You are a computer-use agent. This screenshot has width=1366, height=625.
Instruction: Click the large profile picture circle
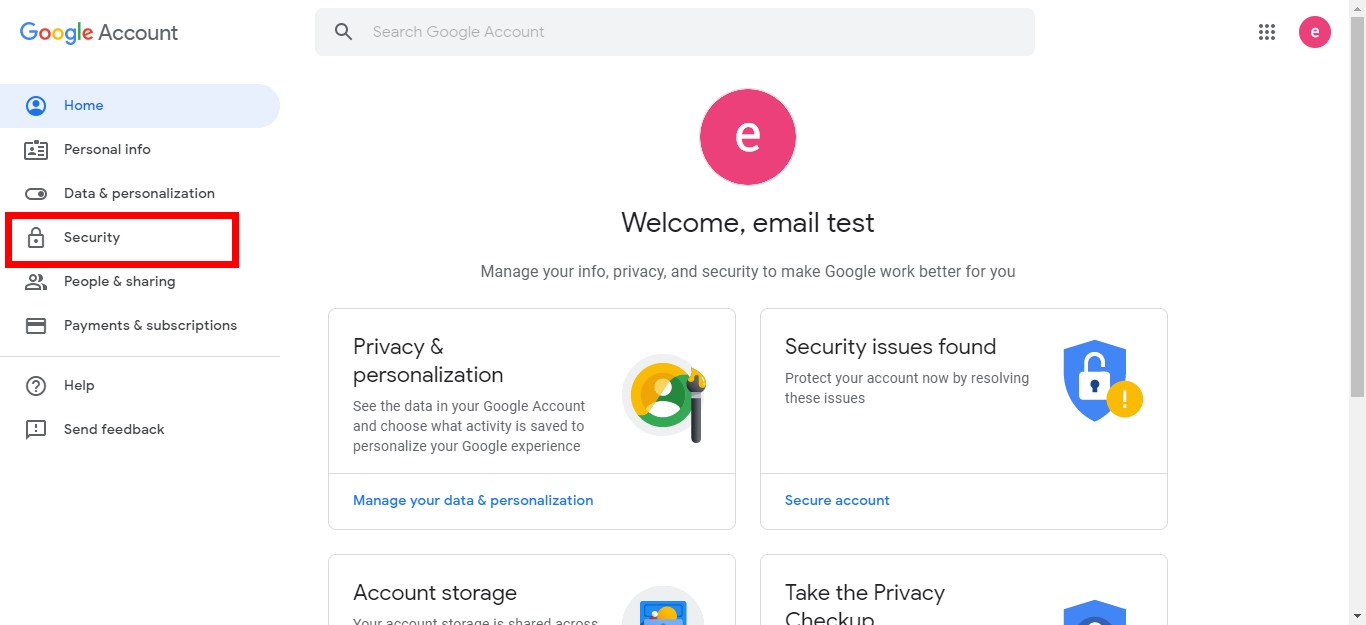click(748, 137)
